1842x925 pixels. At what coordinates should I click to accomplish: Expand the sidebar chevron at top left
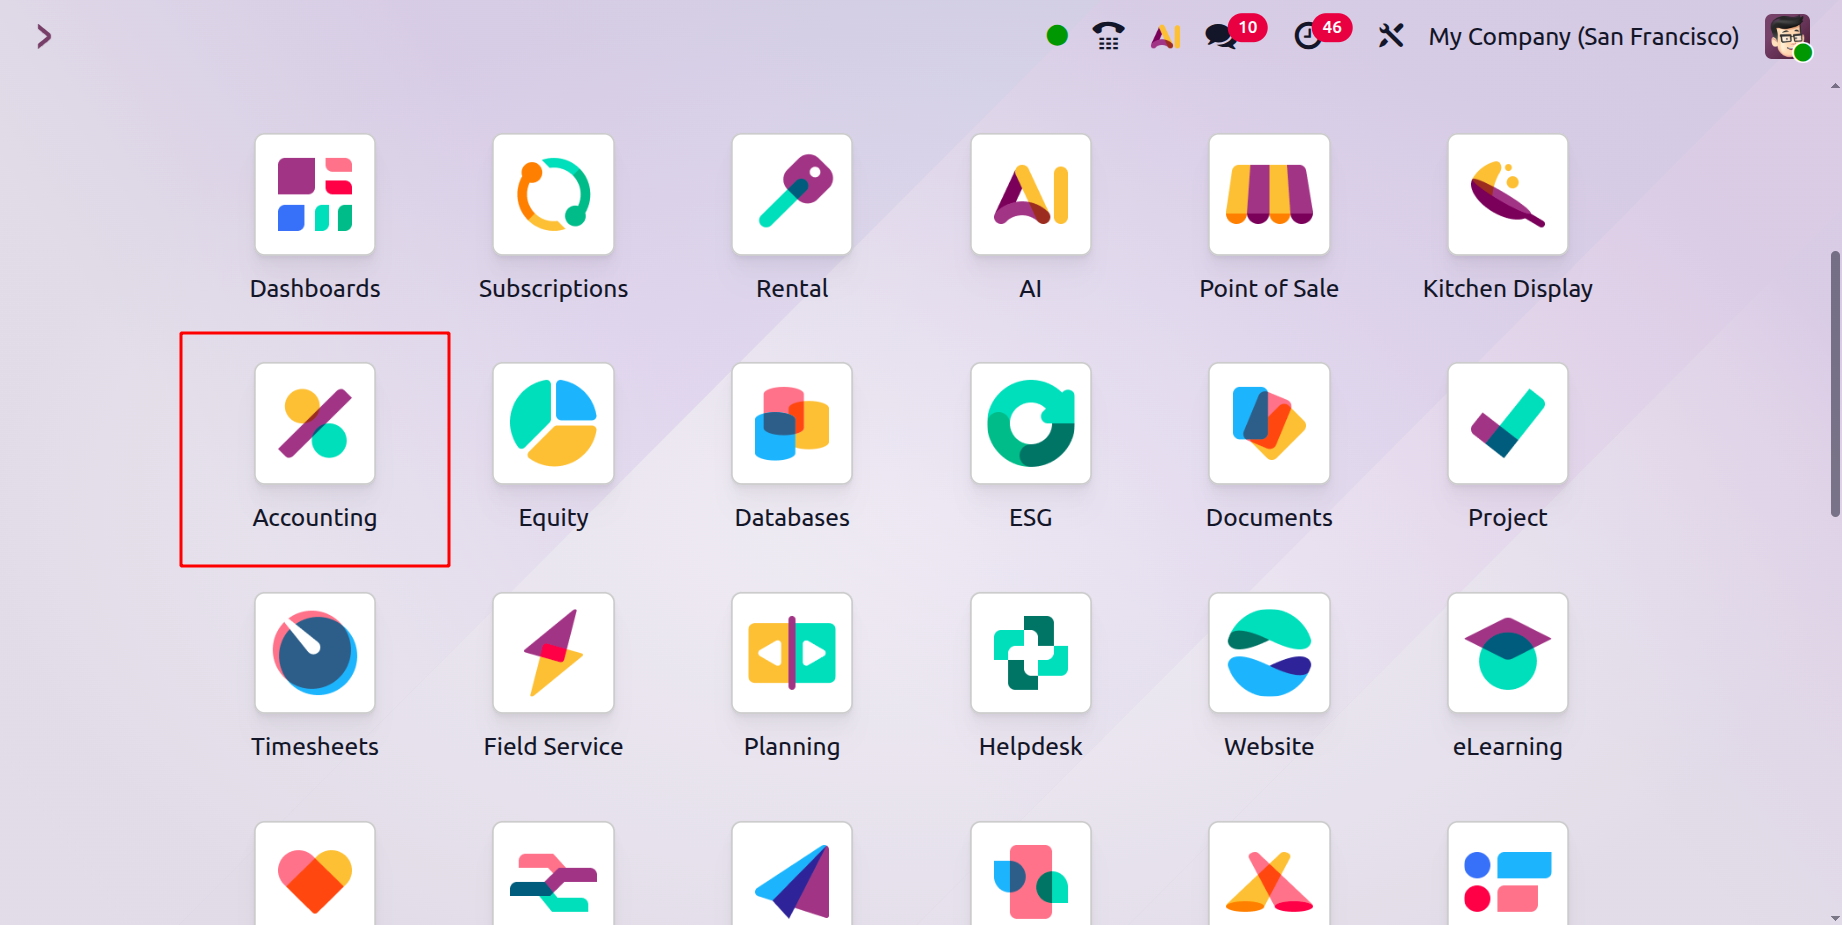(x=43, y=37)
